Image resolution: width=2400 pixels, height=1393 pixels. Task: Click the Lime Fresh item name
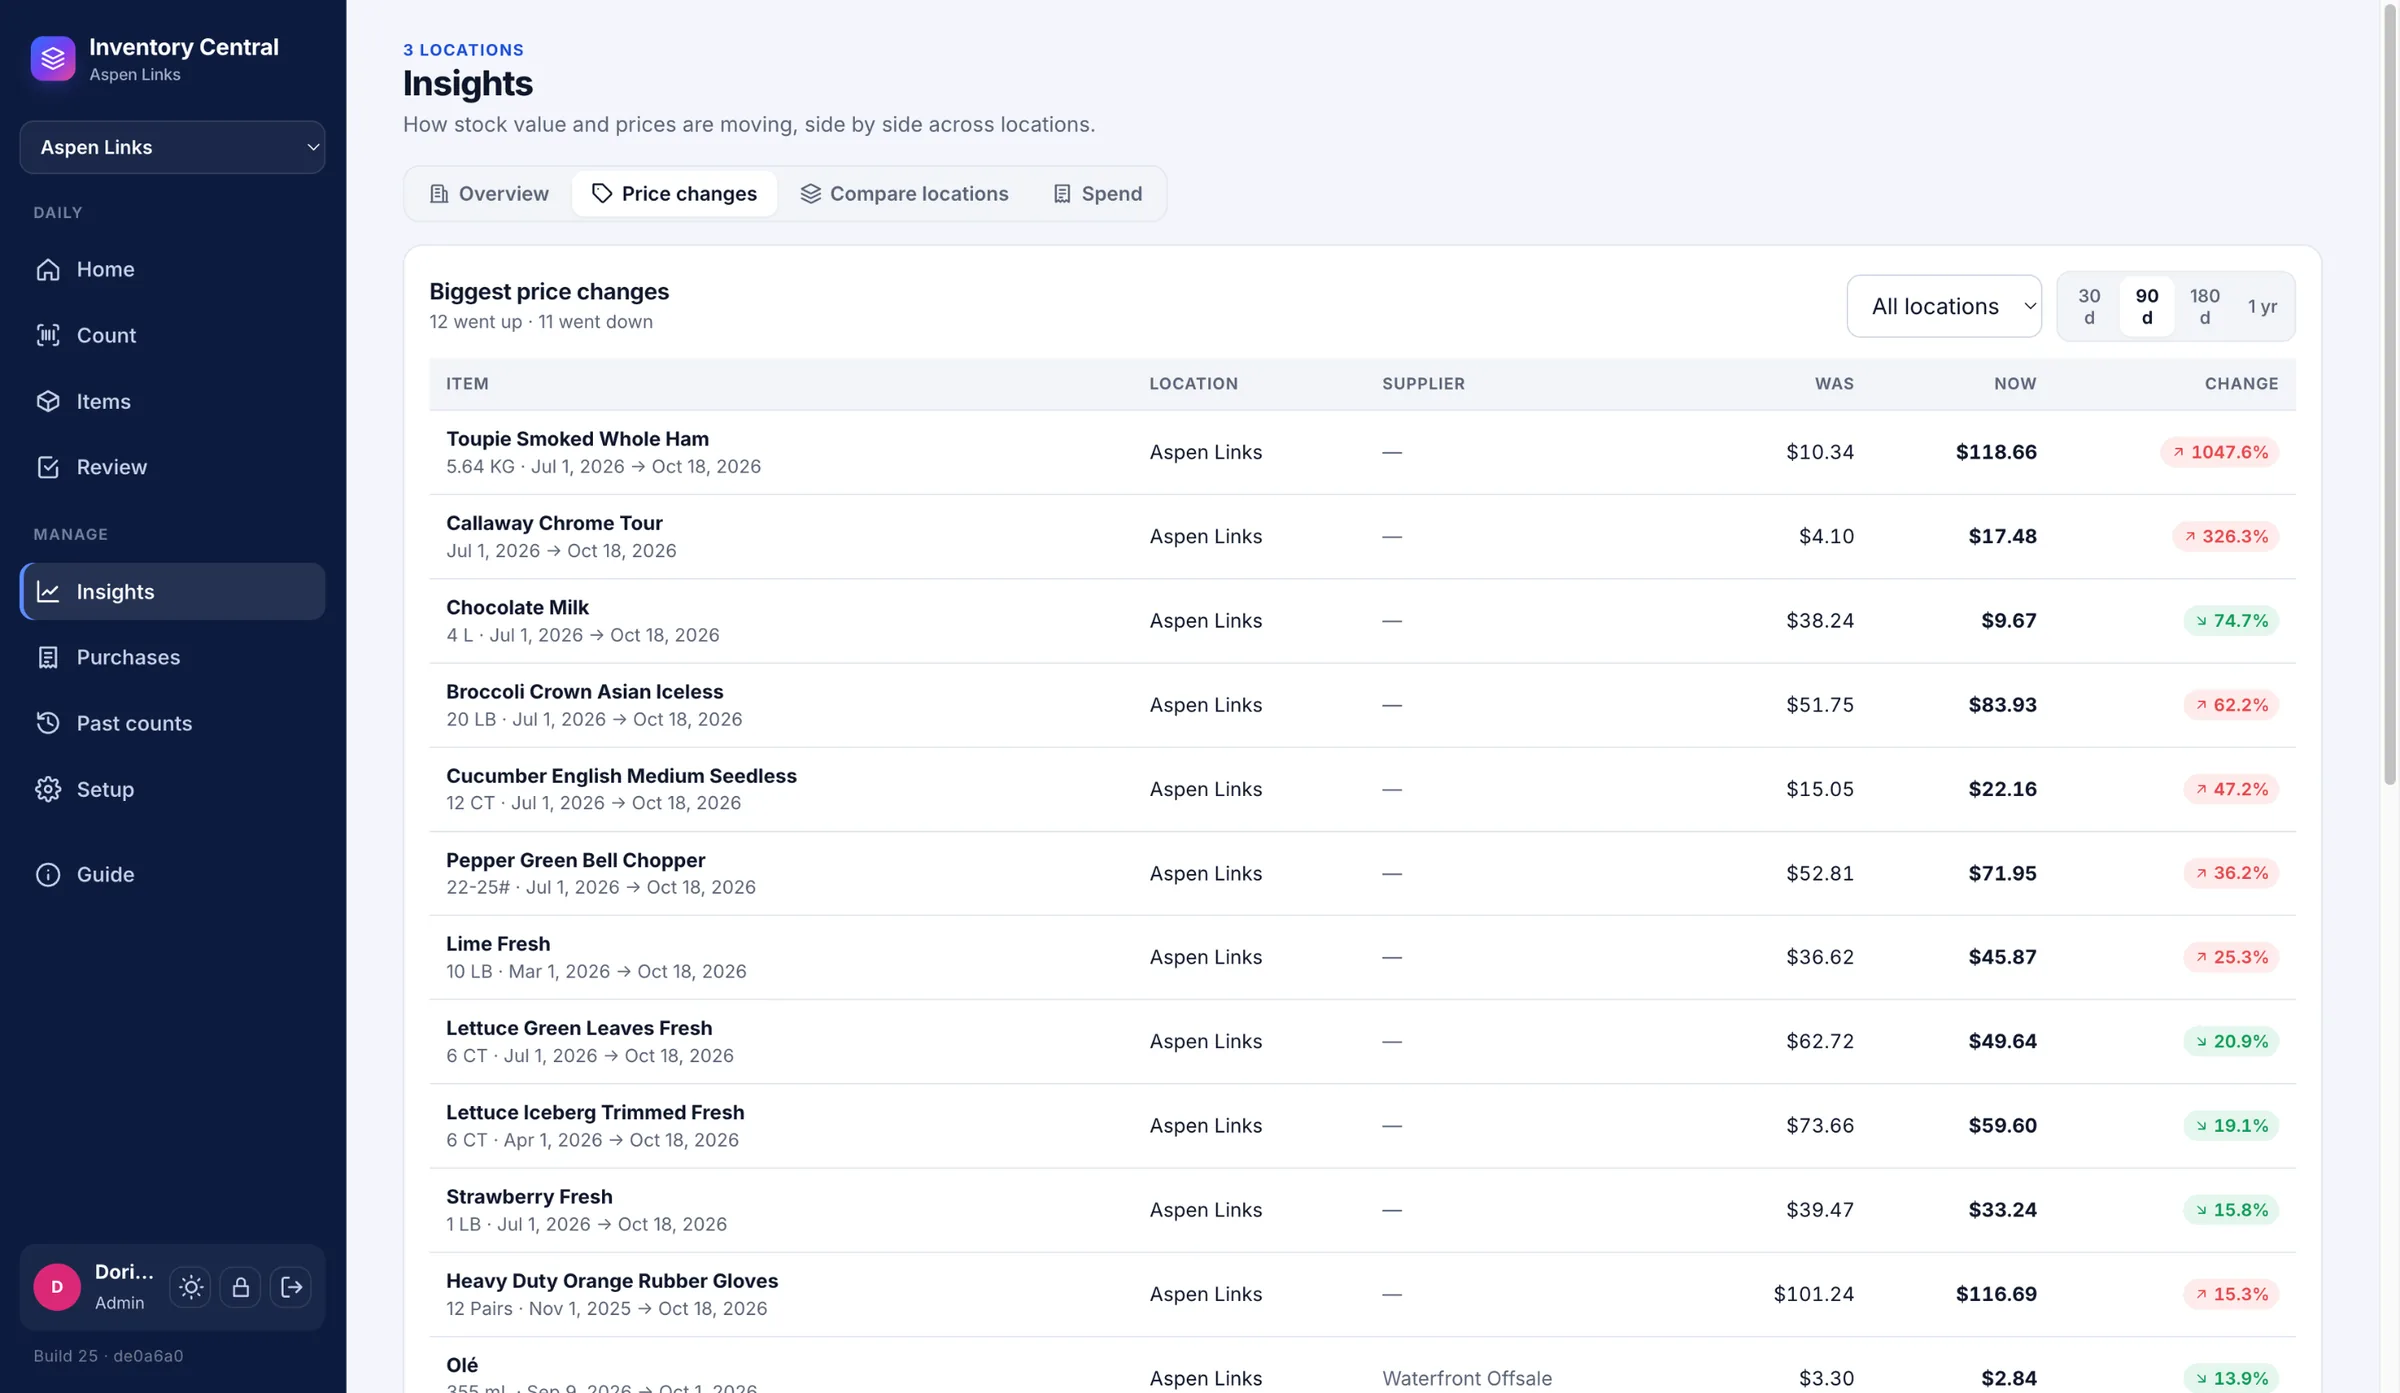point(498,944)
